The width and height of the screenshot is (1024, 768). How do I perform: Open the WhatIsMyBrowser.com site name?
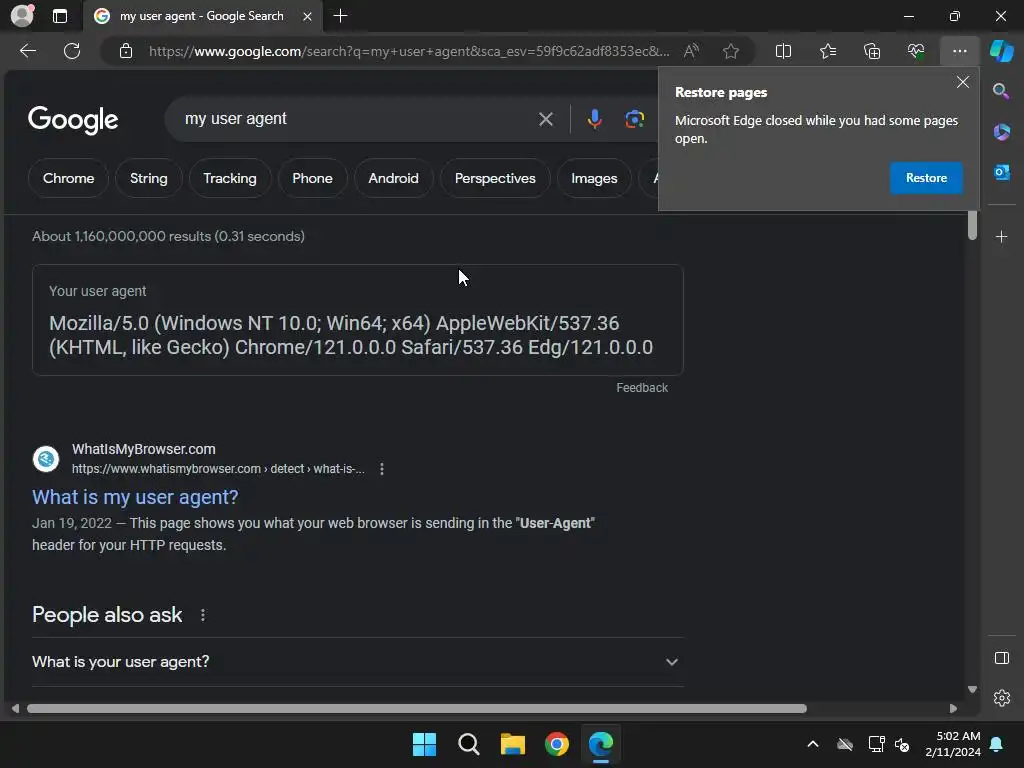(x=144, y=449)
